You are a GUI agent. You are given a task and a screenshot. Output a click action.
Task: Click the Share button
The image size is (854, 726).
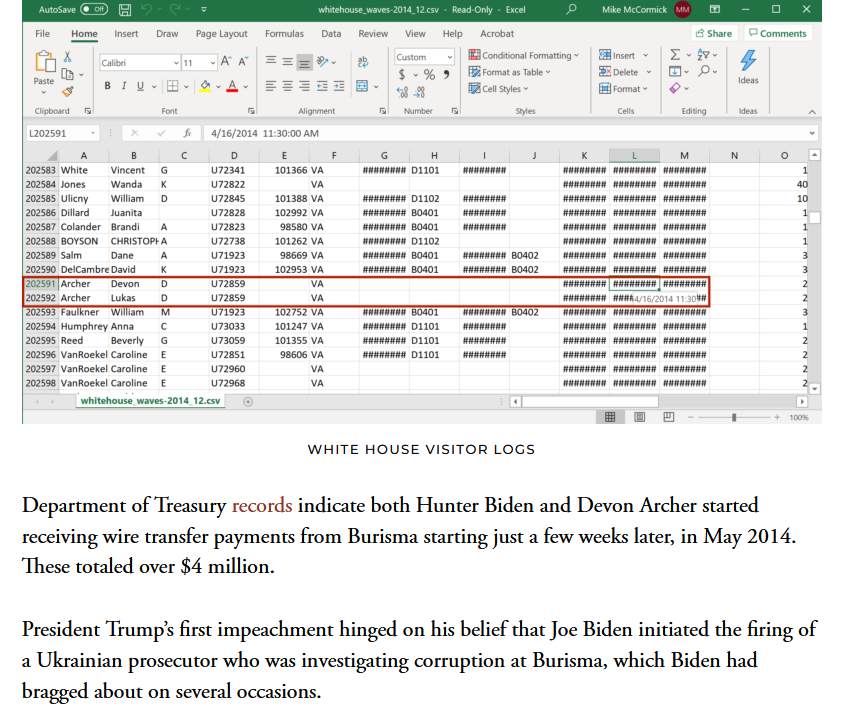713,33
